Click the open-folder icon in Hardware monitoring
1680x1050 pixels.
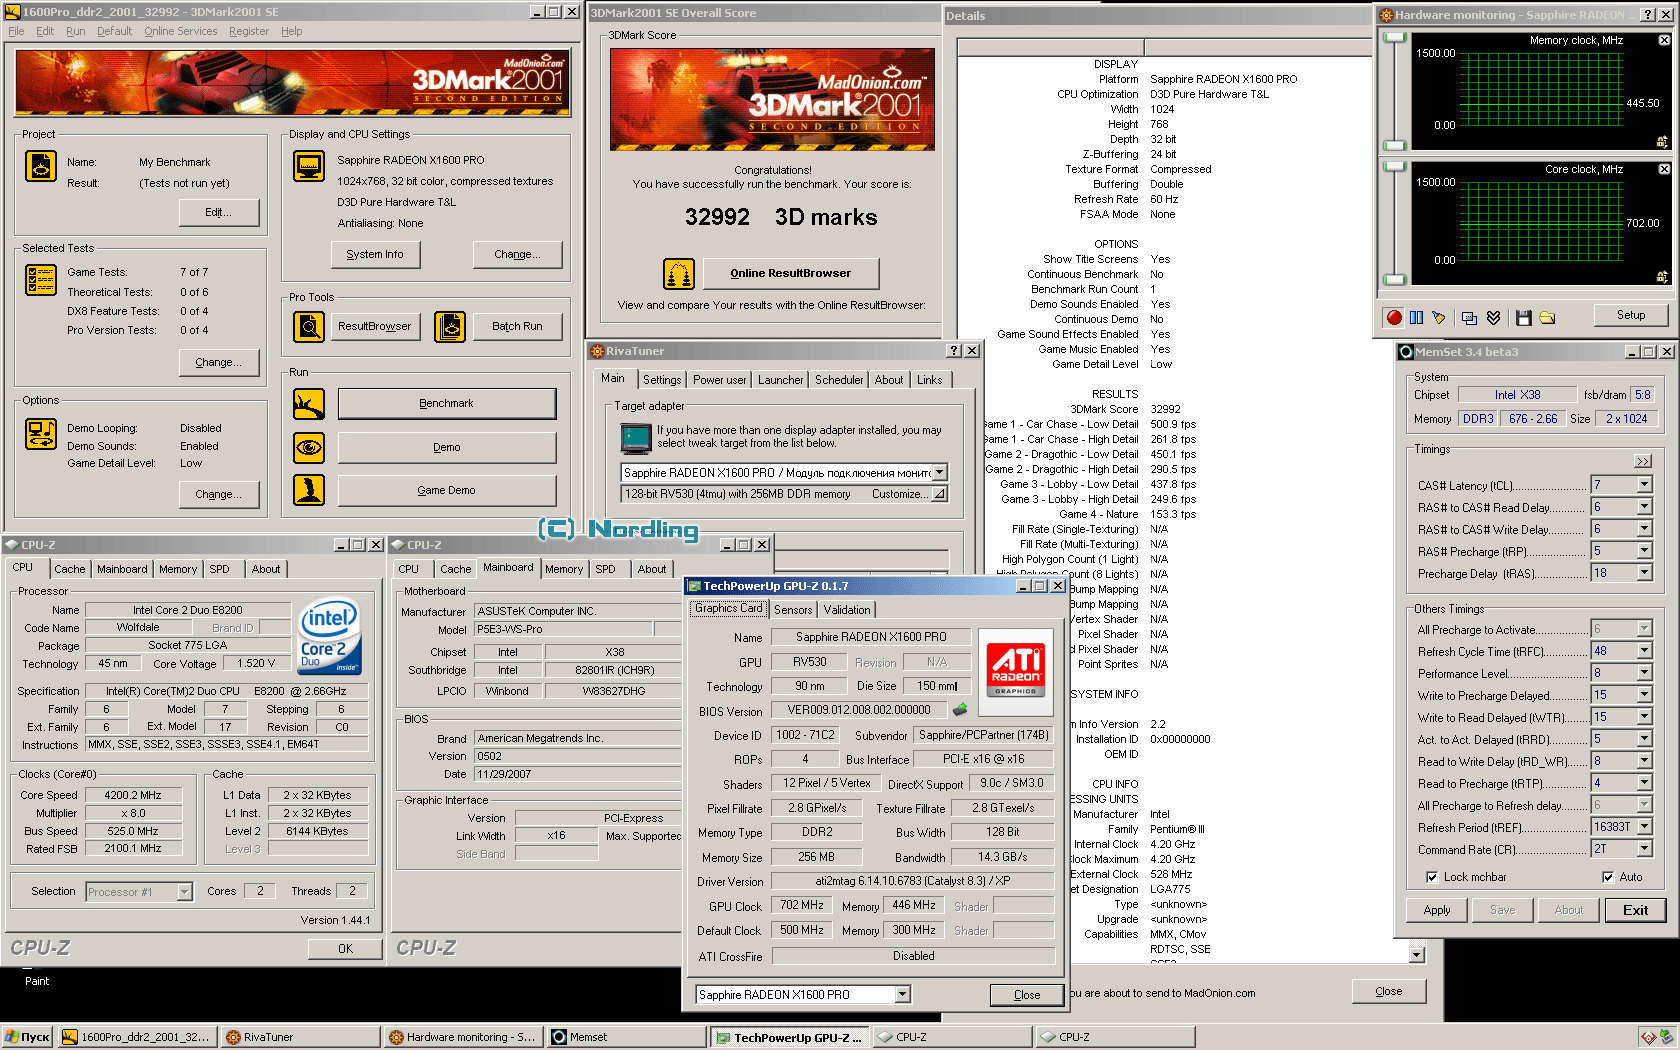(x=1547, y=317)
